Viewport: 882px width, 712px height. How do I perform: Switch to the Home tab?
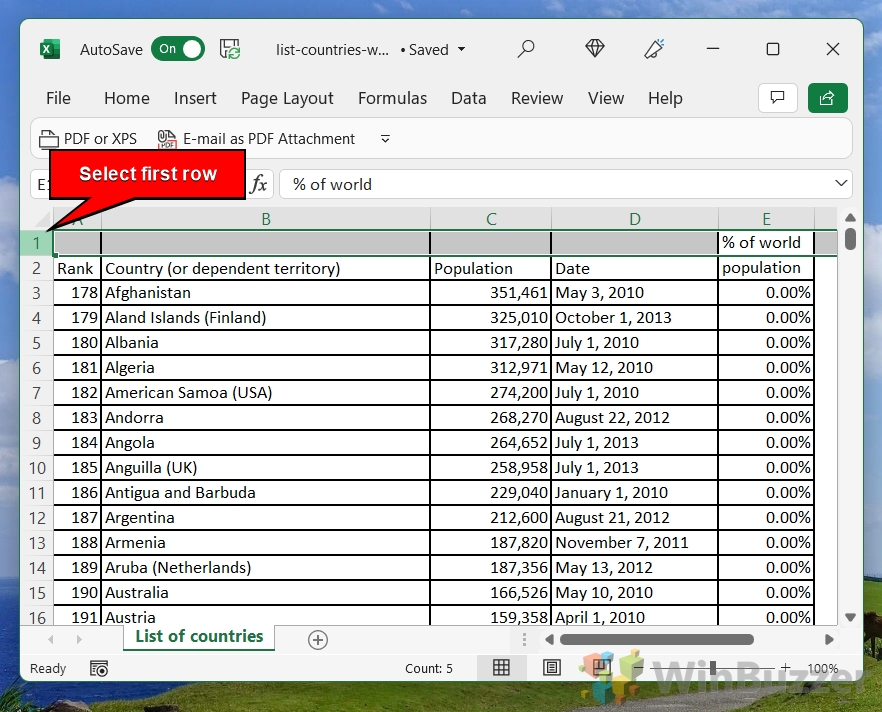(x=127, y=98)
